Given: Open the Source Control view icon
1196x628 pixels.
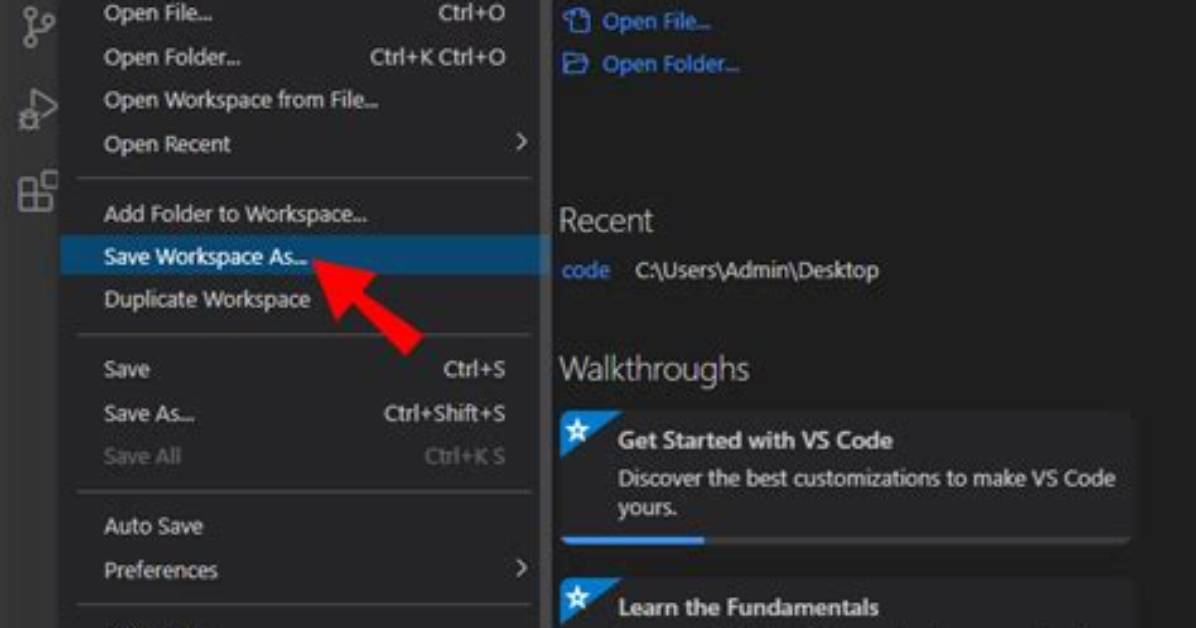Looking at the screenshot, I should point(37,27).
